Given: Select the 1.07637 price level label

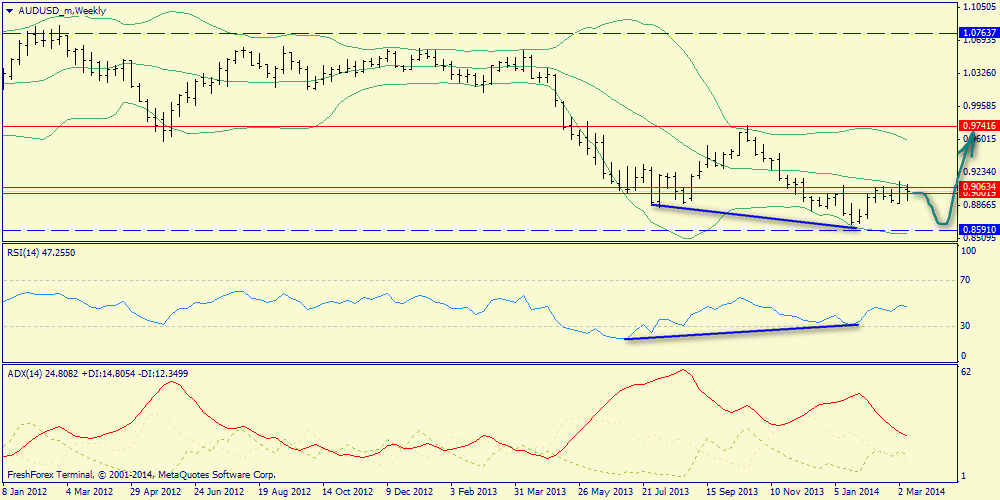Looking at the screenshot, I should (x=977, y=33).
